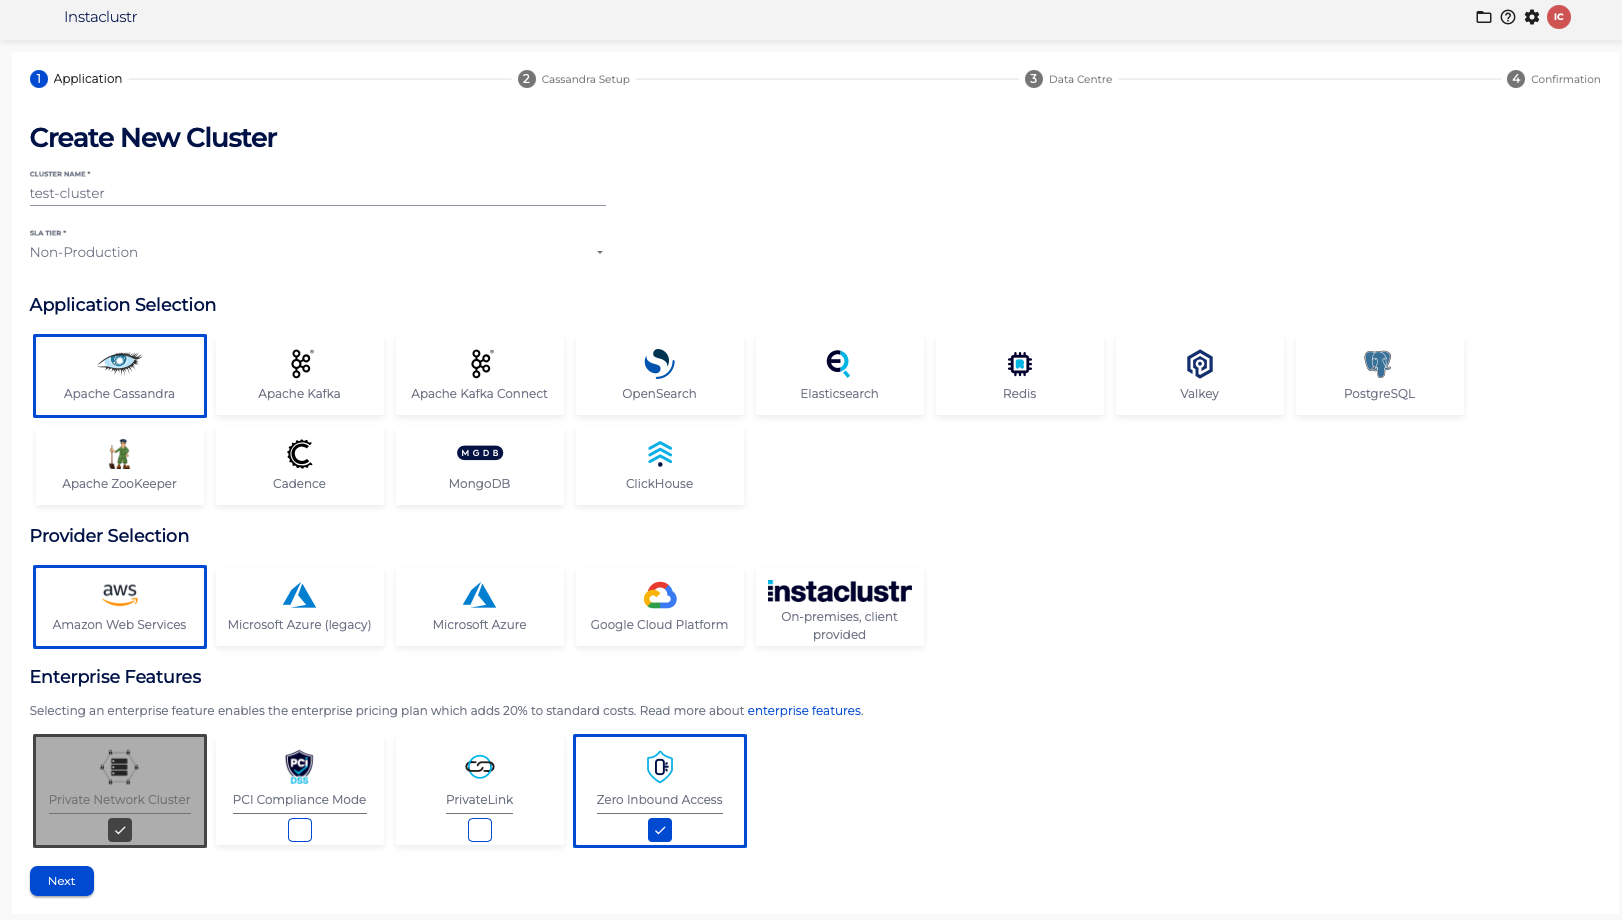1622x920 pixels.
Task: Click the Private Network Cluster card icon
Action: pyautogui.click(x=120, y=767)
